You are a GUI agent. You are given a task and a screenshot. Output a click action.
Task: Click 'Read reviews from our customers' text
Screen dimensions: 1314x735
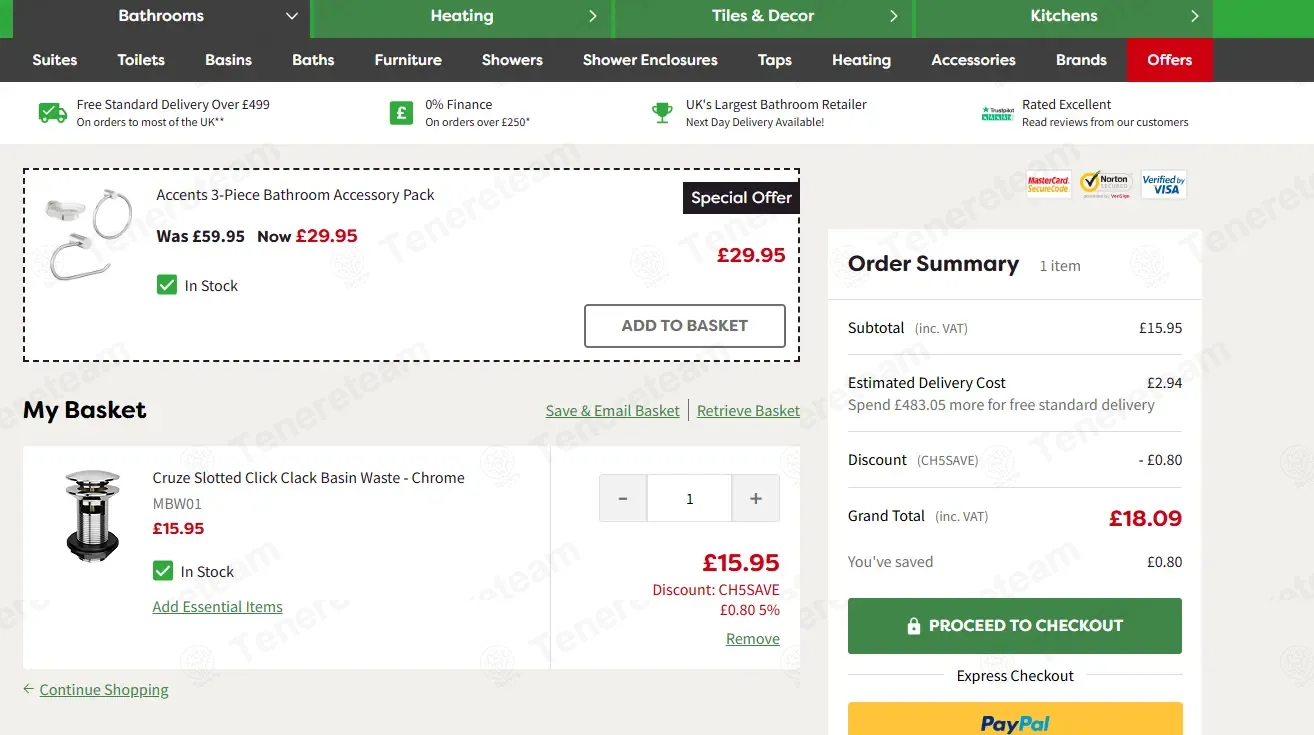pos(1105,122)
